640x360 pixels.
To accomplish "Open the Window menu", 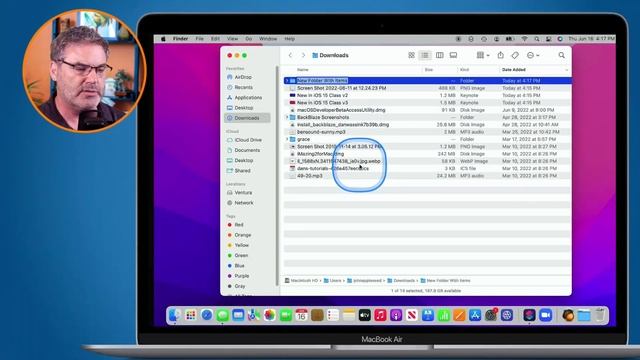I will 268,39.
